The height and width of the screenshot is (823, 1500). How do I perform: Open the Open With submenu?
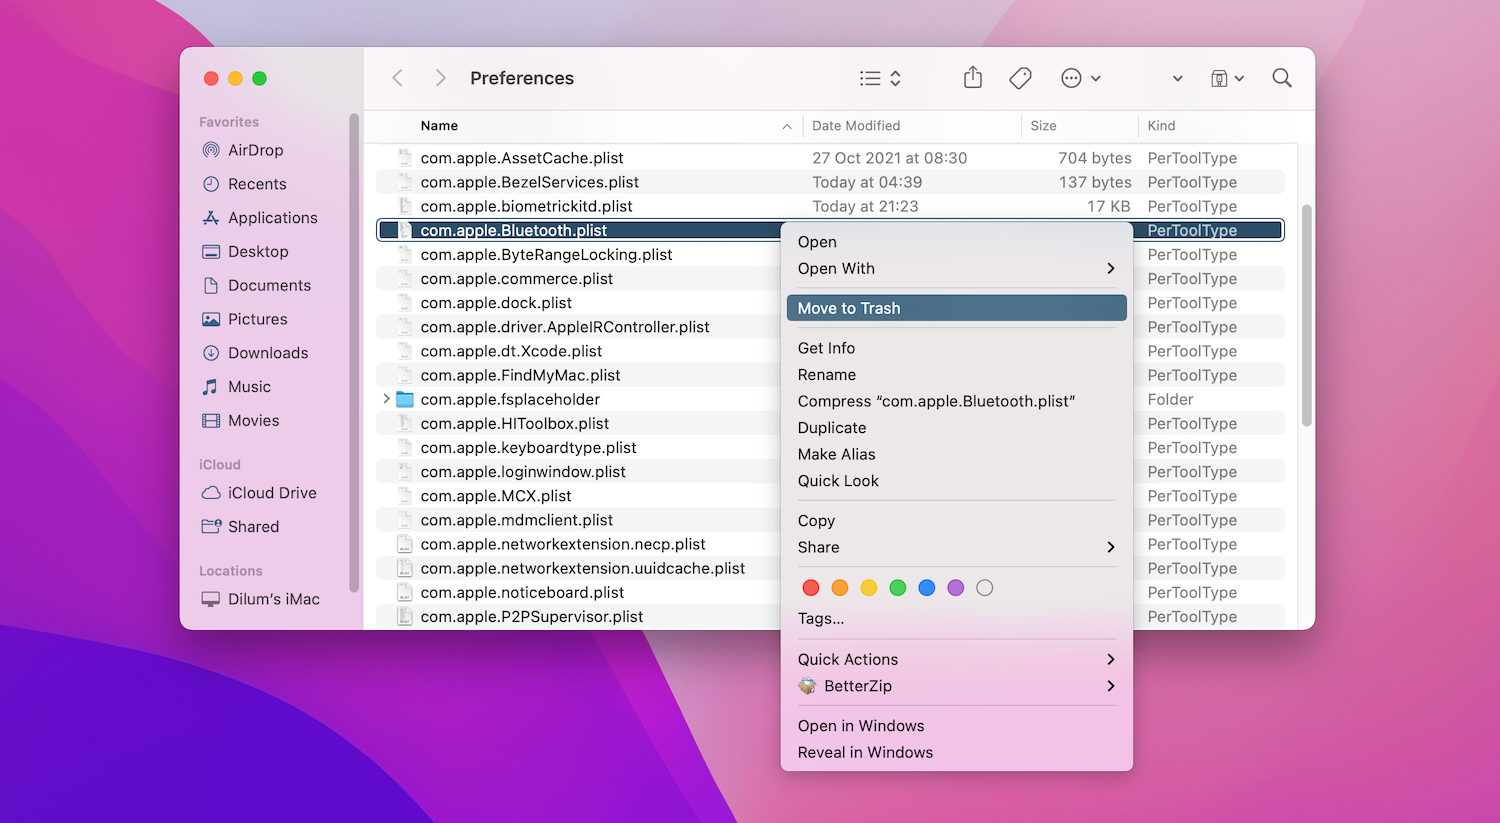(836, 268)
